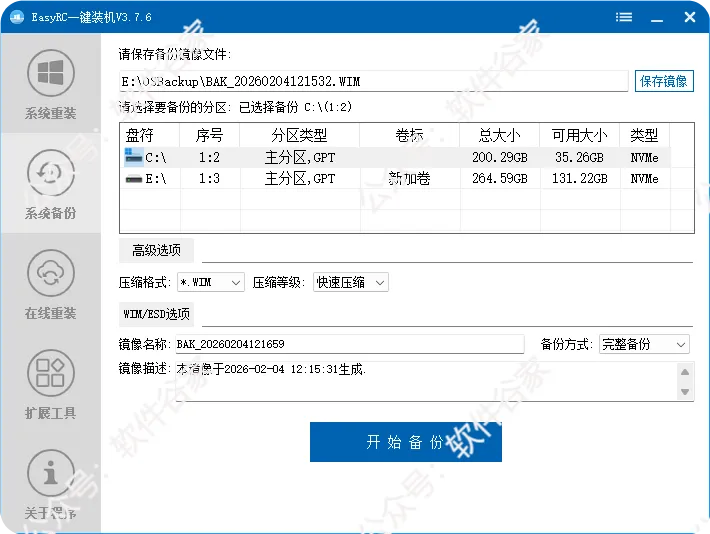Click the 新加卷 volume label cell

pos(409,178)
